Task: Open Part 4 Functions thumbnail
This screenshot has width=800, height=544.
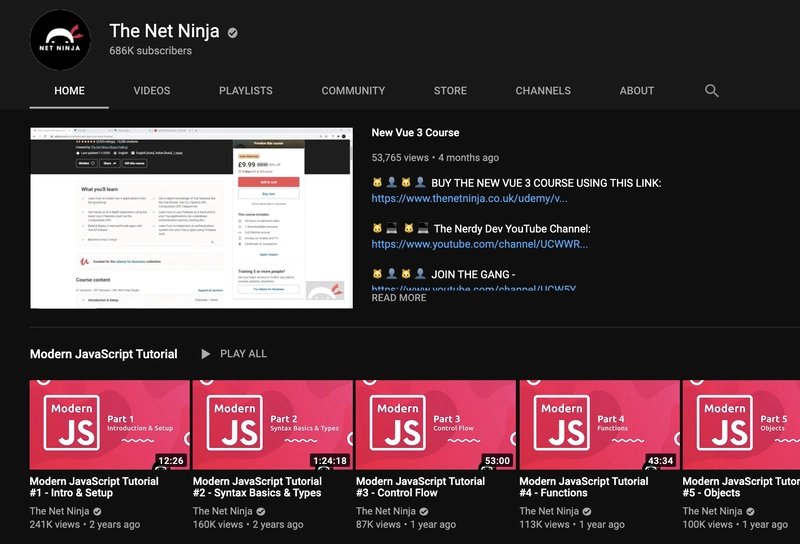Action: click(x=599, y=425)
